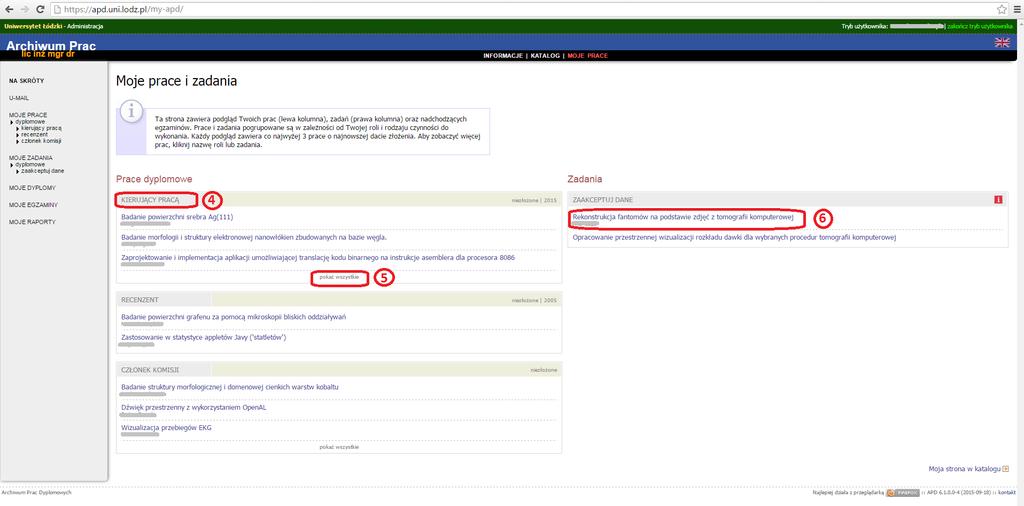Open thesis about appletów Javy statletów

point(204,337)
